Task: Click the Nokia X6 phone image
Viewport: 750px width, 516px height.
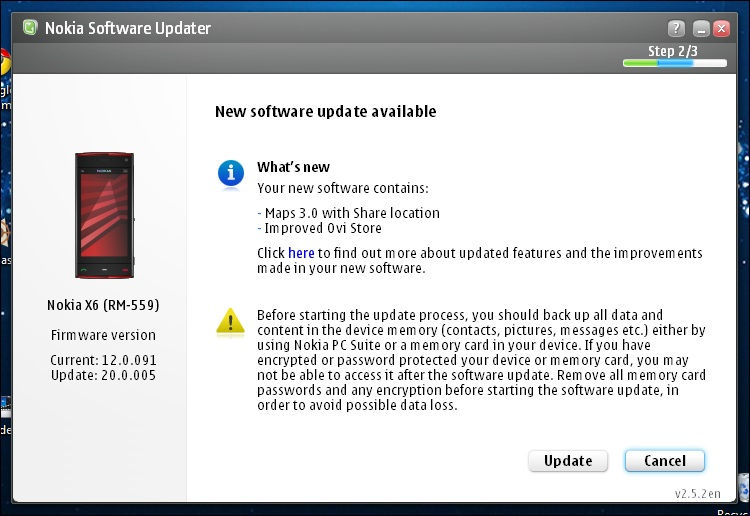Action: click(x=103, y=215)
